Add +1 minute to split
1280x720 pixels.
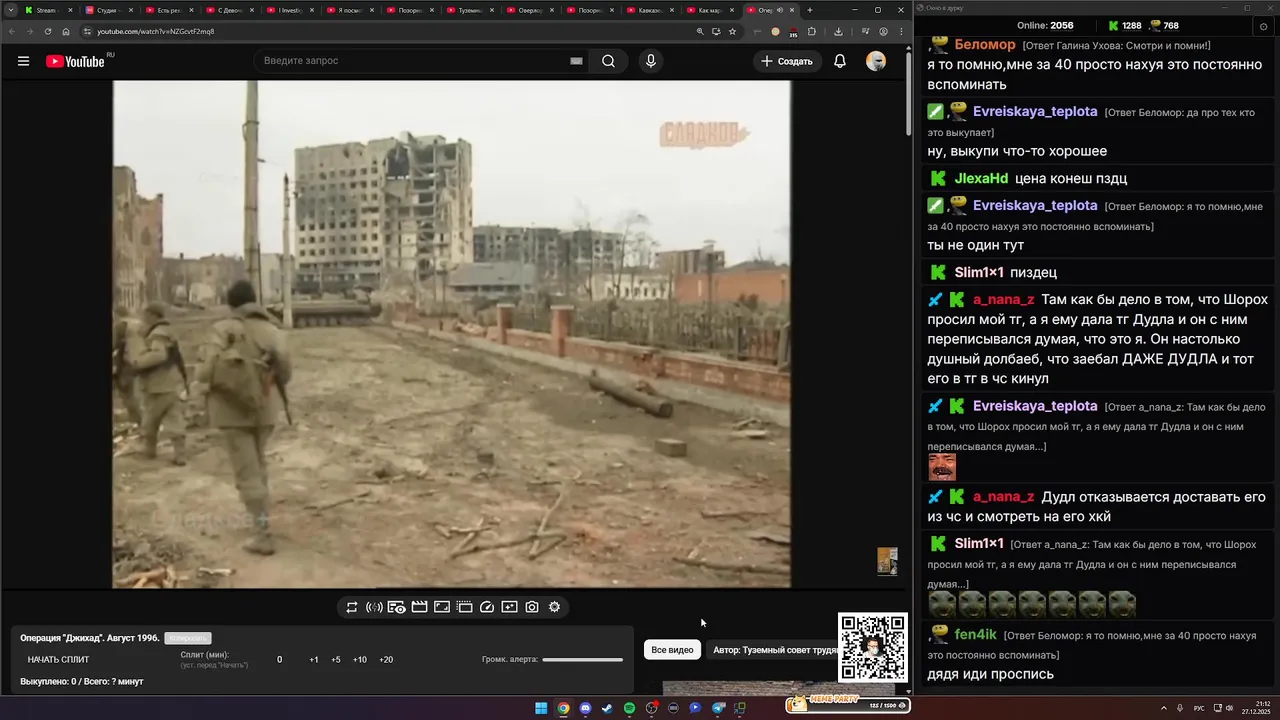[x=314, y=660]
